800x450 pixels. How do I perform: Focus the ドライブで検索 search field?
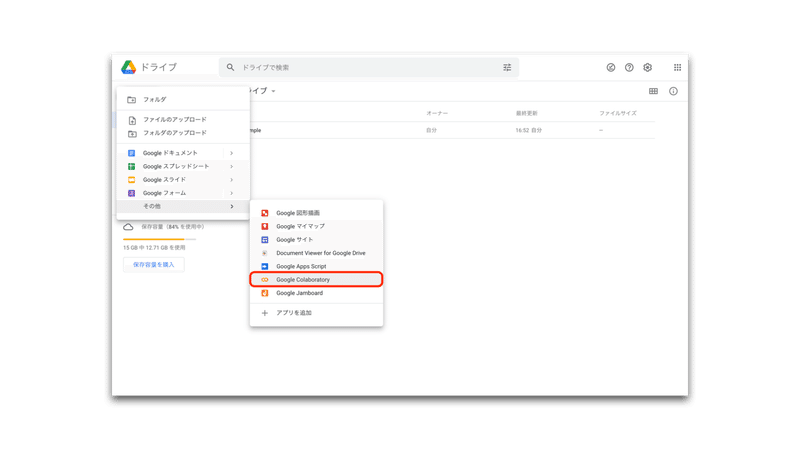click(x=368, y=67)
